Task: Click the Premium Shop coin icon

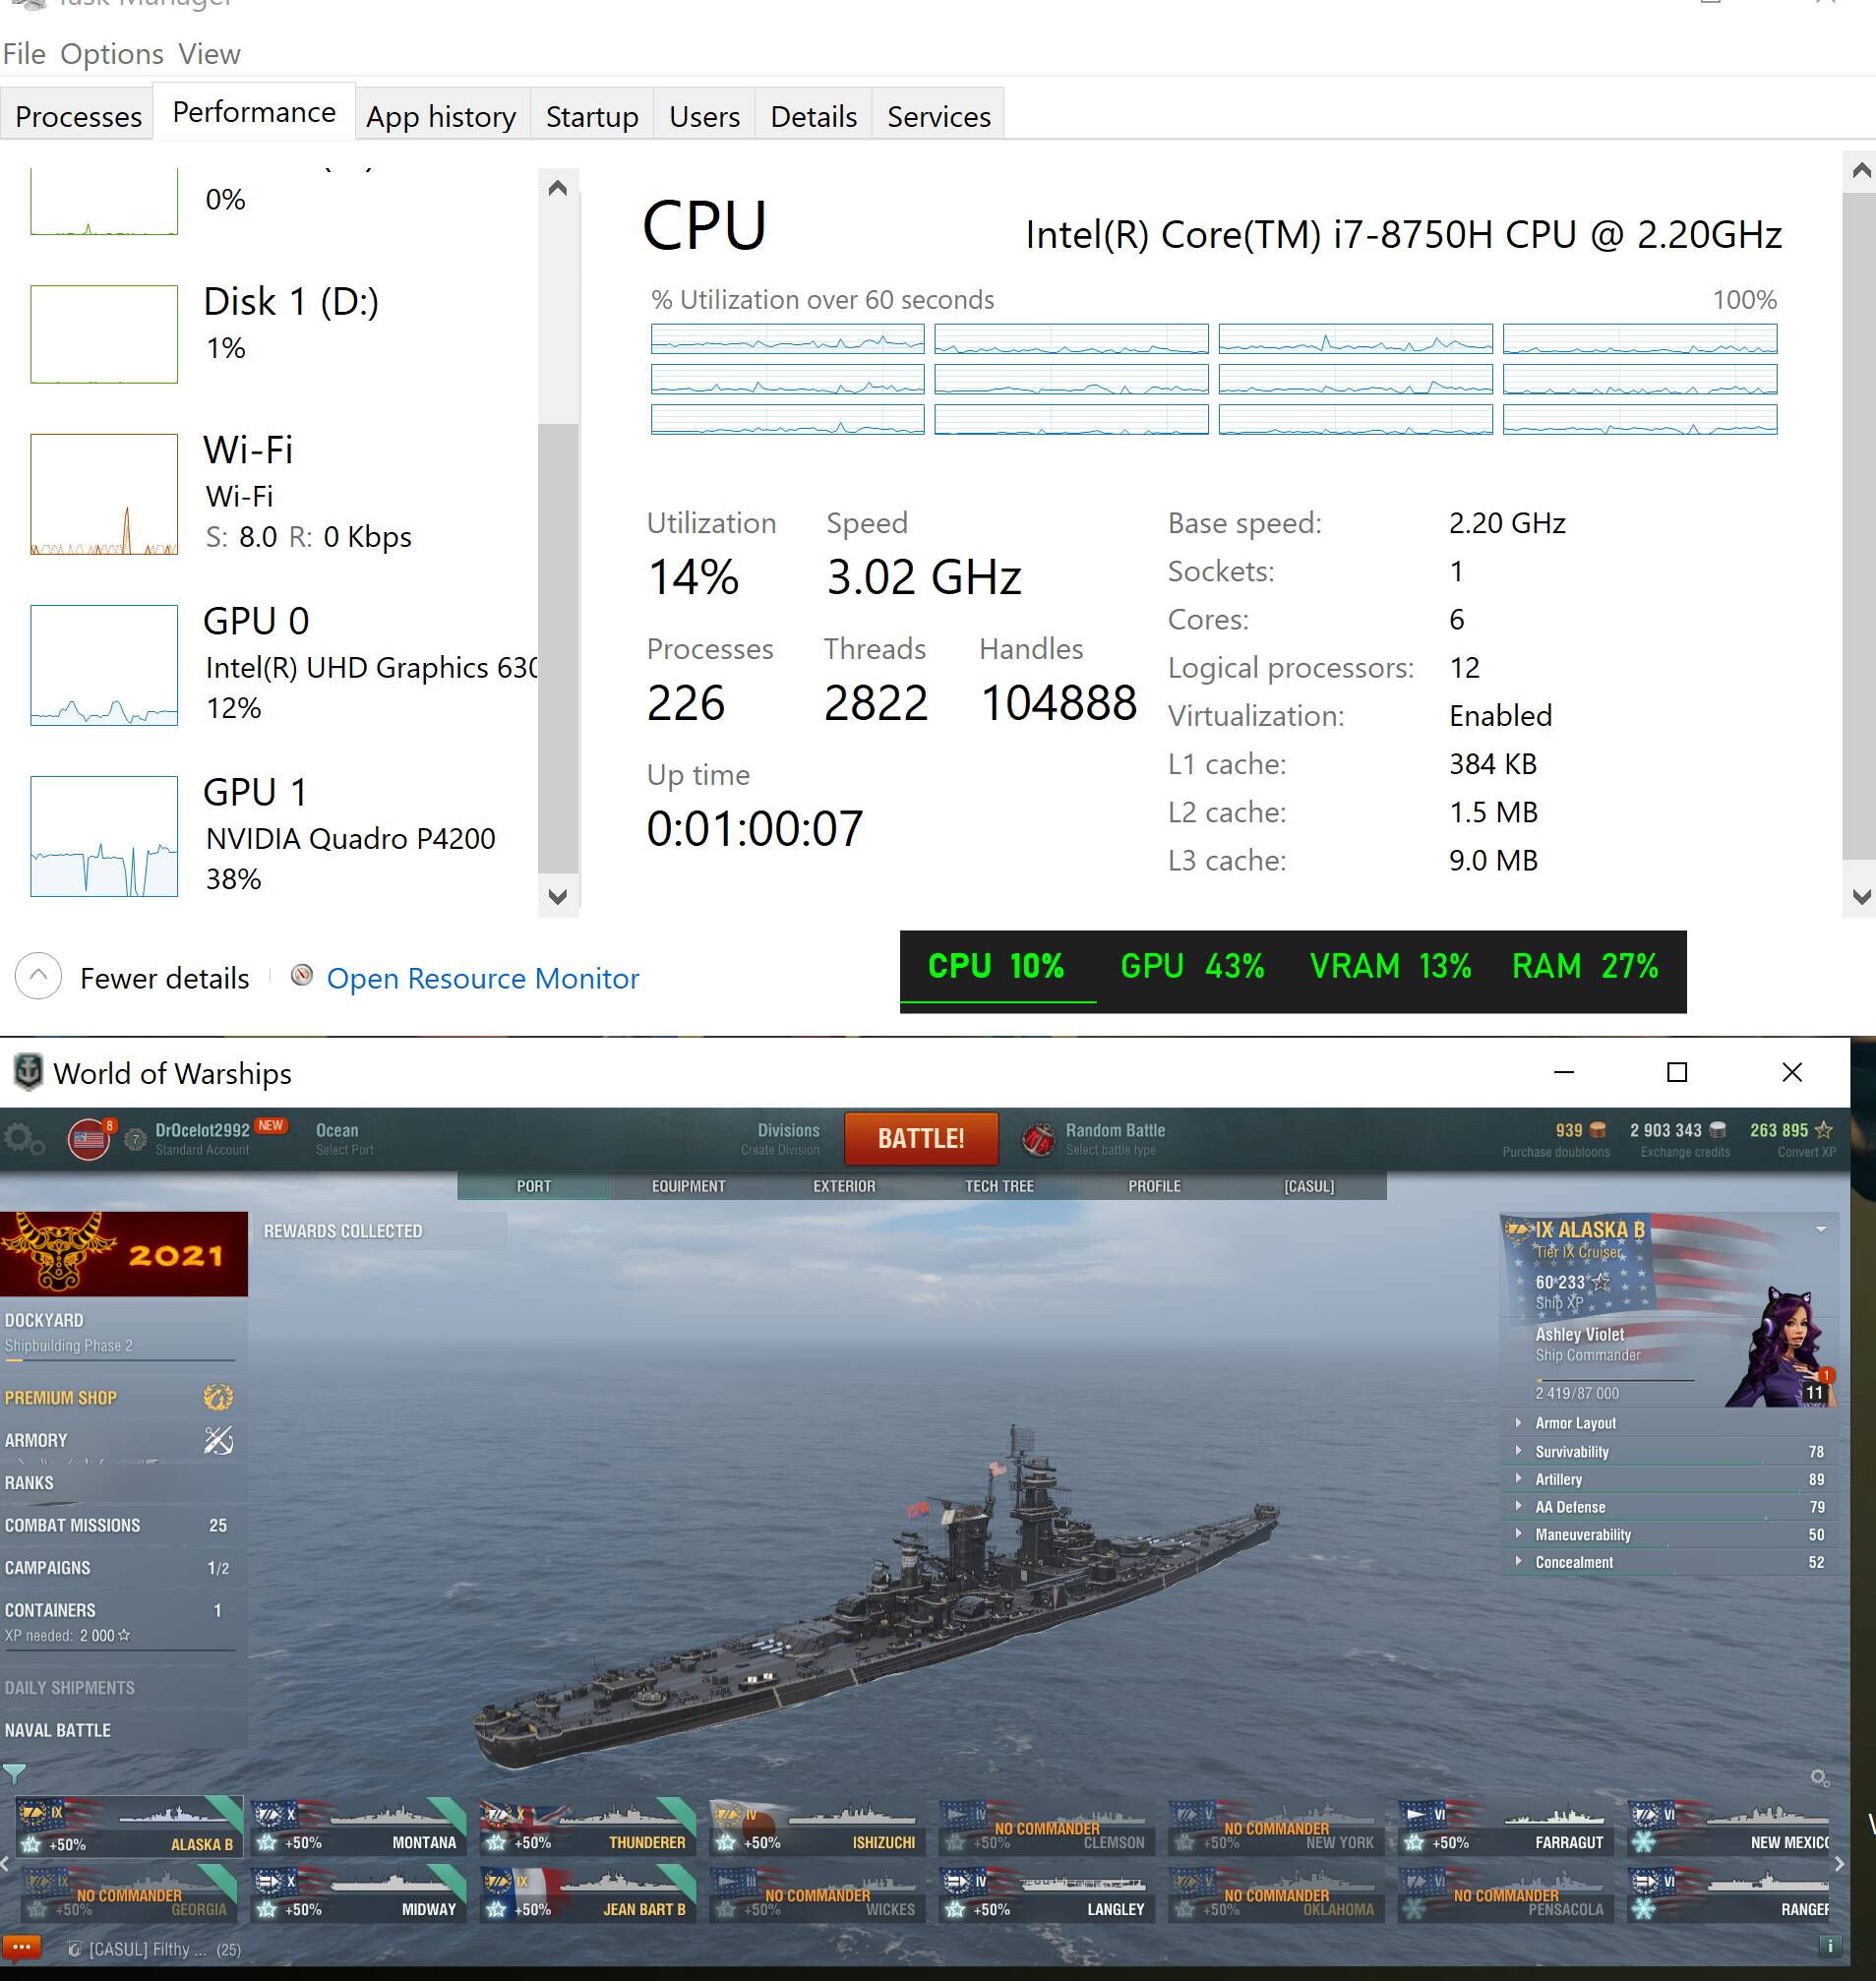Action: tap(218, 1397)
